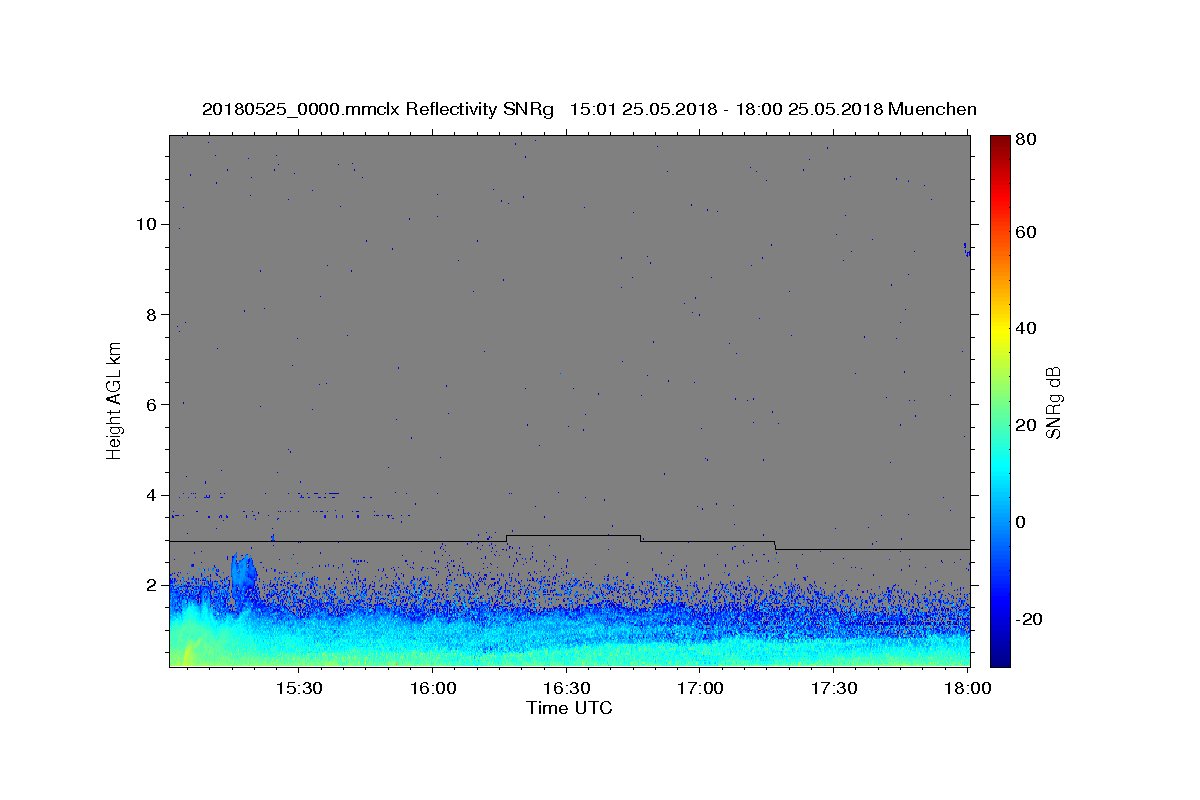Select the height tick label 8

tap(152, 314)
